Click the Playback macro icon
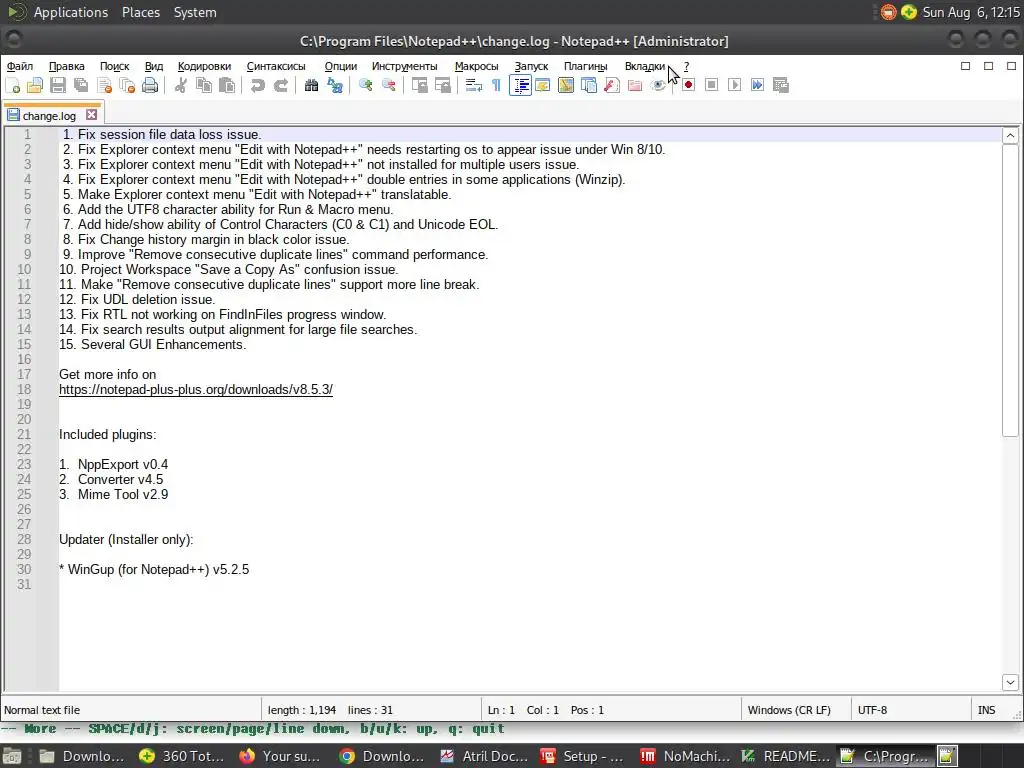The image size is (1024, 768). point(735,85)
